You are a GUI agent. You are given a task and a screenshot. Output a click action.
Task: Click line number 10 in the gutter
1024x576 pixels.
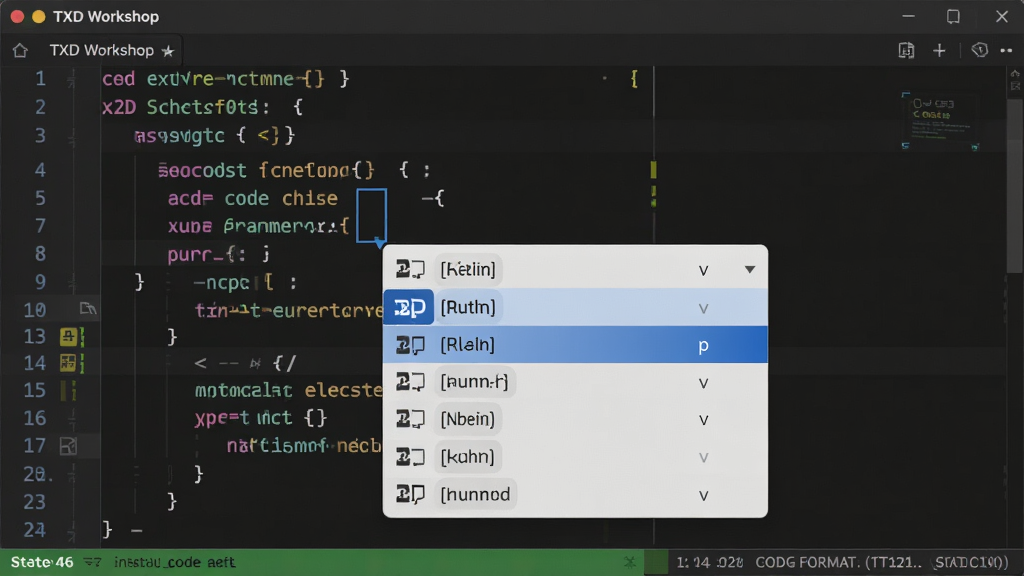(x=35, y=310)
